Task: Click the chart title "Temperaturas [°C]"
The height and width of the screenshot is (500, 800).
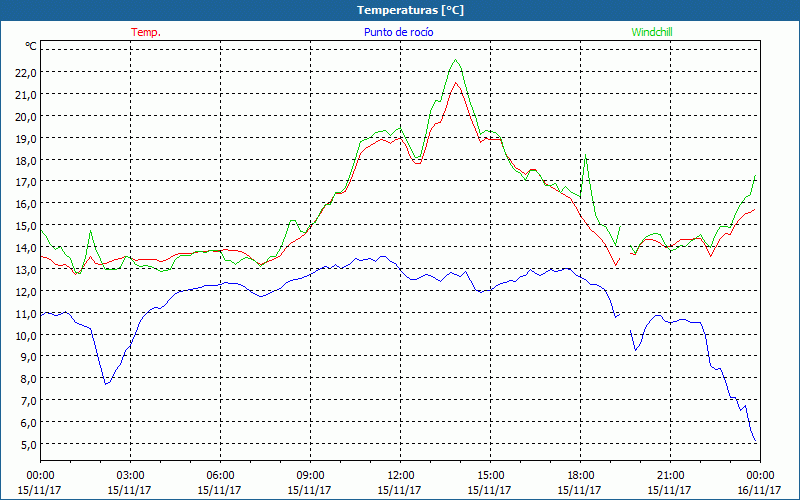Action: click(410, 10)
